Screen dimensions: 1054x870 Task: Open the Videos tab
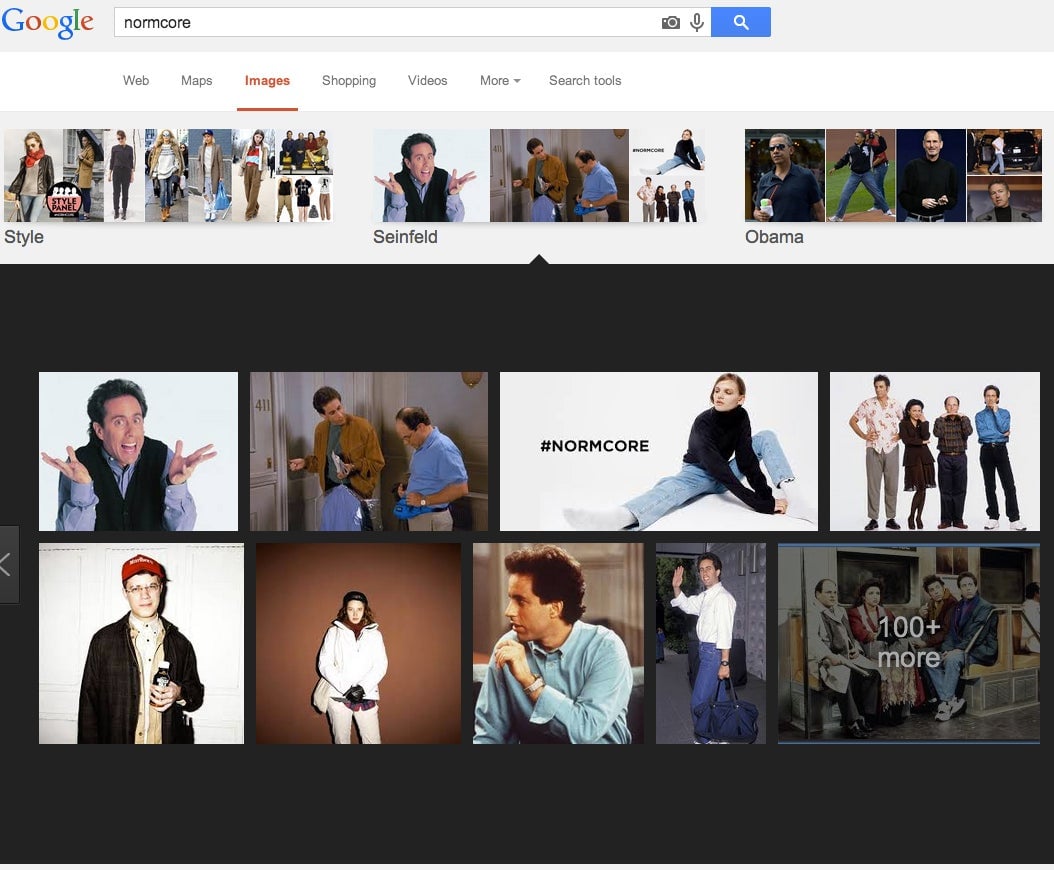pyautogui.click(x=428, y=81)
